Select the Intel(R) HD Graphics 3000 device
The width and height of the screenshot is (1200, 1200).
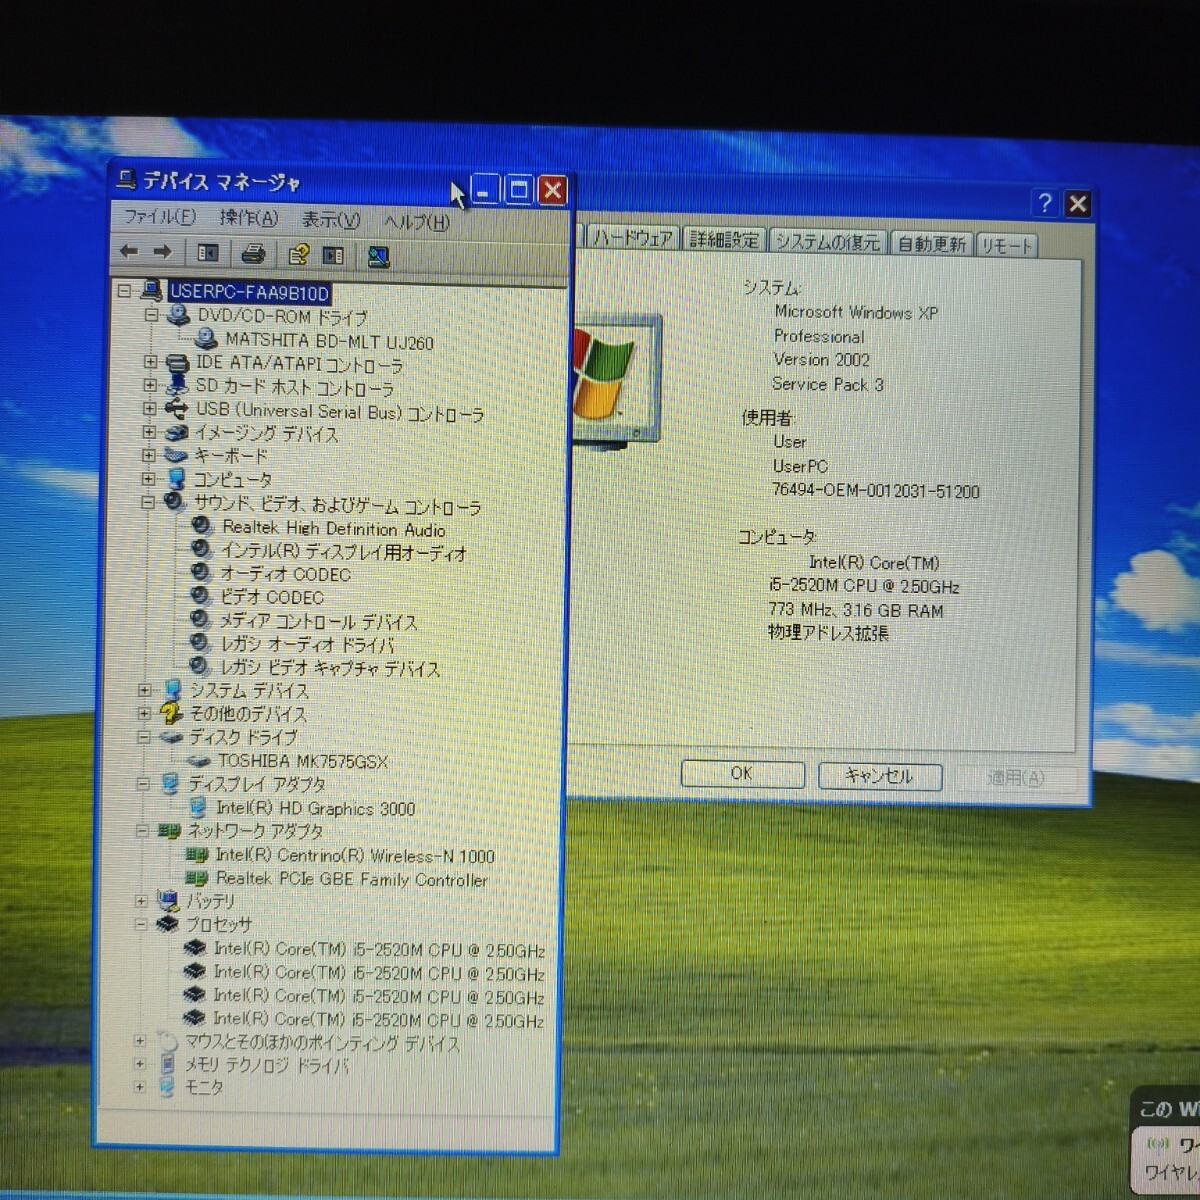[x=315, y=808]
